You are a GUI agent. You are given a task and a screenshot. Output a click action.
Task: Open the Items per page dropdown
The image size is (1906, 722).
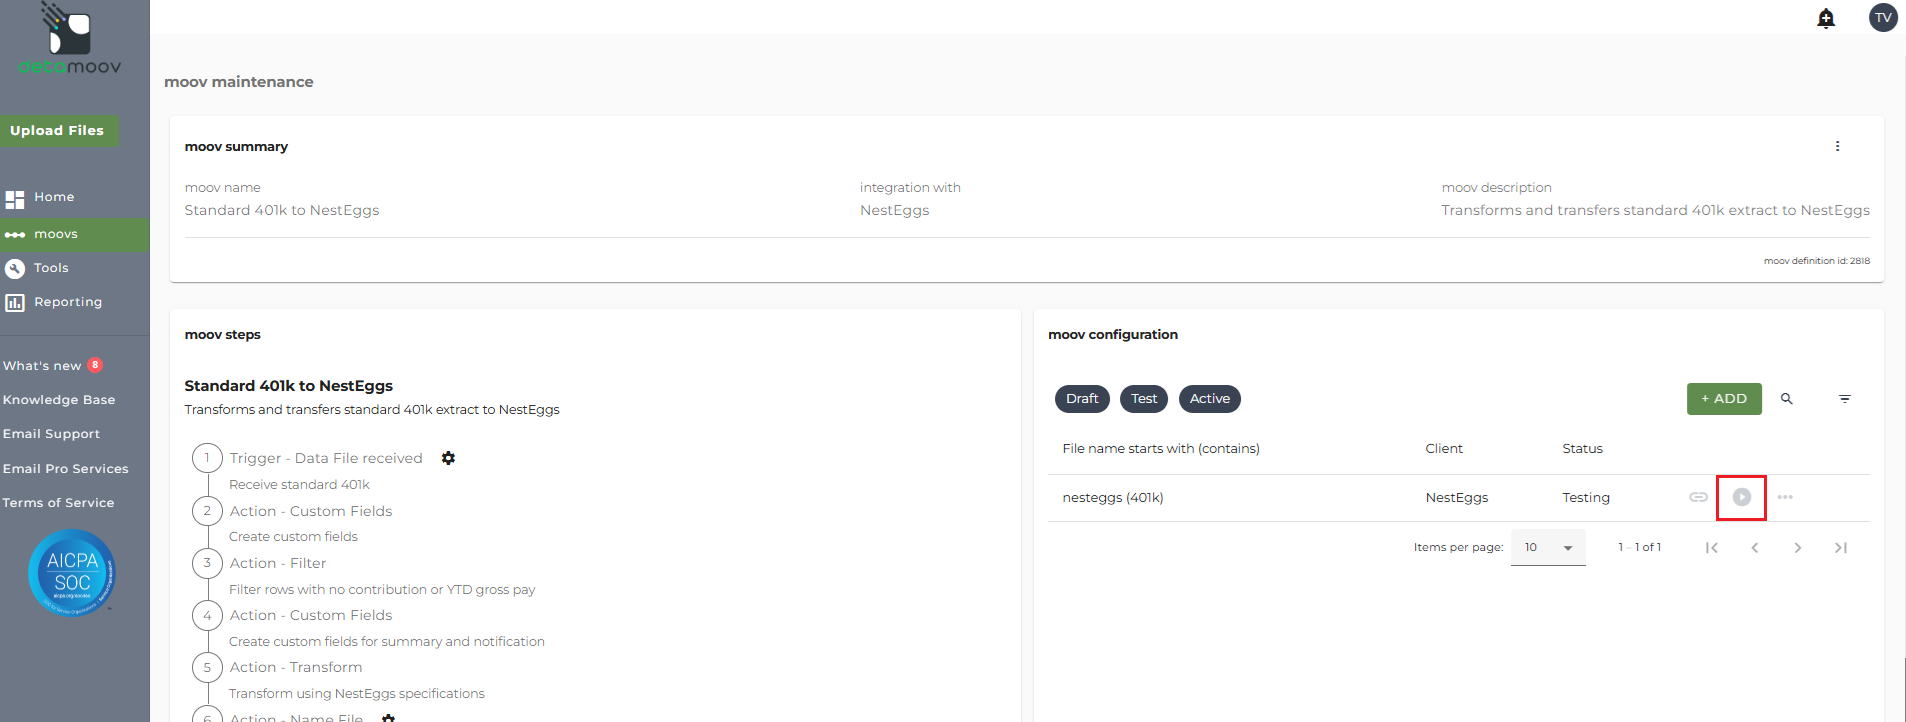click(1548, 548)
